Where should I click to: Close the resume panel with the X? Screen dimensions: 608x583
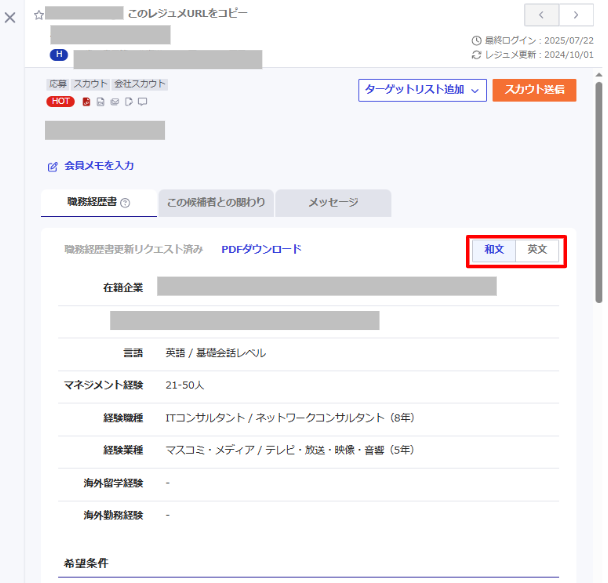(10, 17)
